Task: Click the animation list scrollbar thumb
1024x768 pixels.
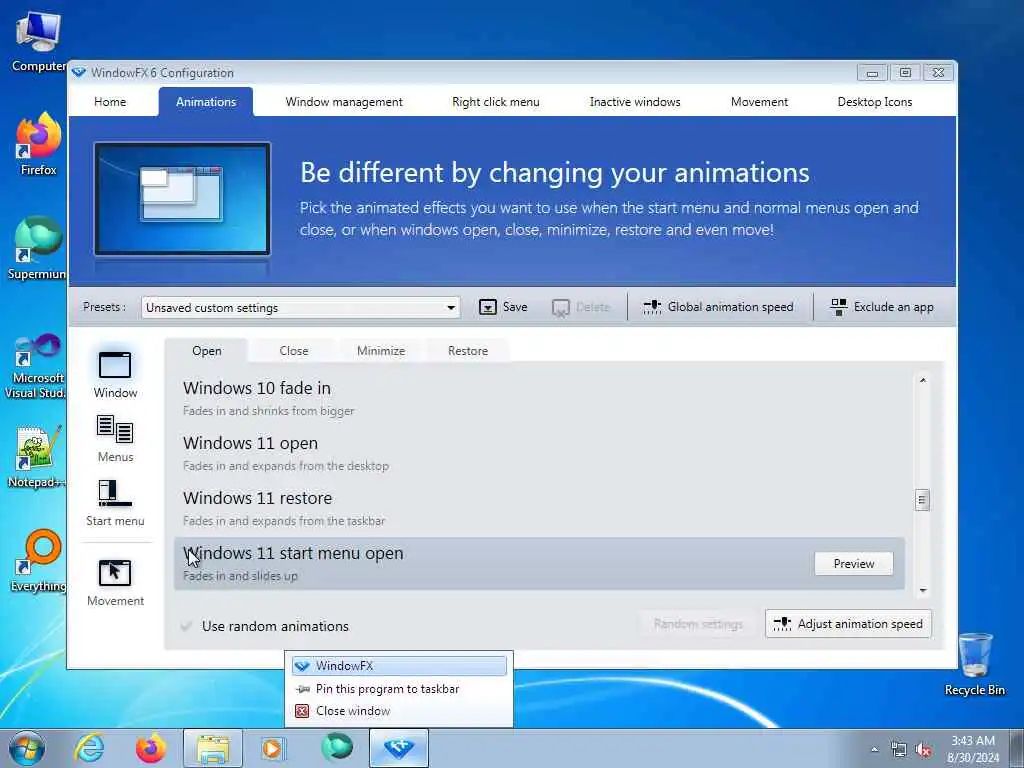Action: click(922, 500)
